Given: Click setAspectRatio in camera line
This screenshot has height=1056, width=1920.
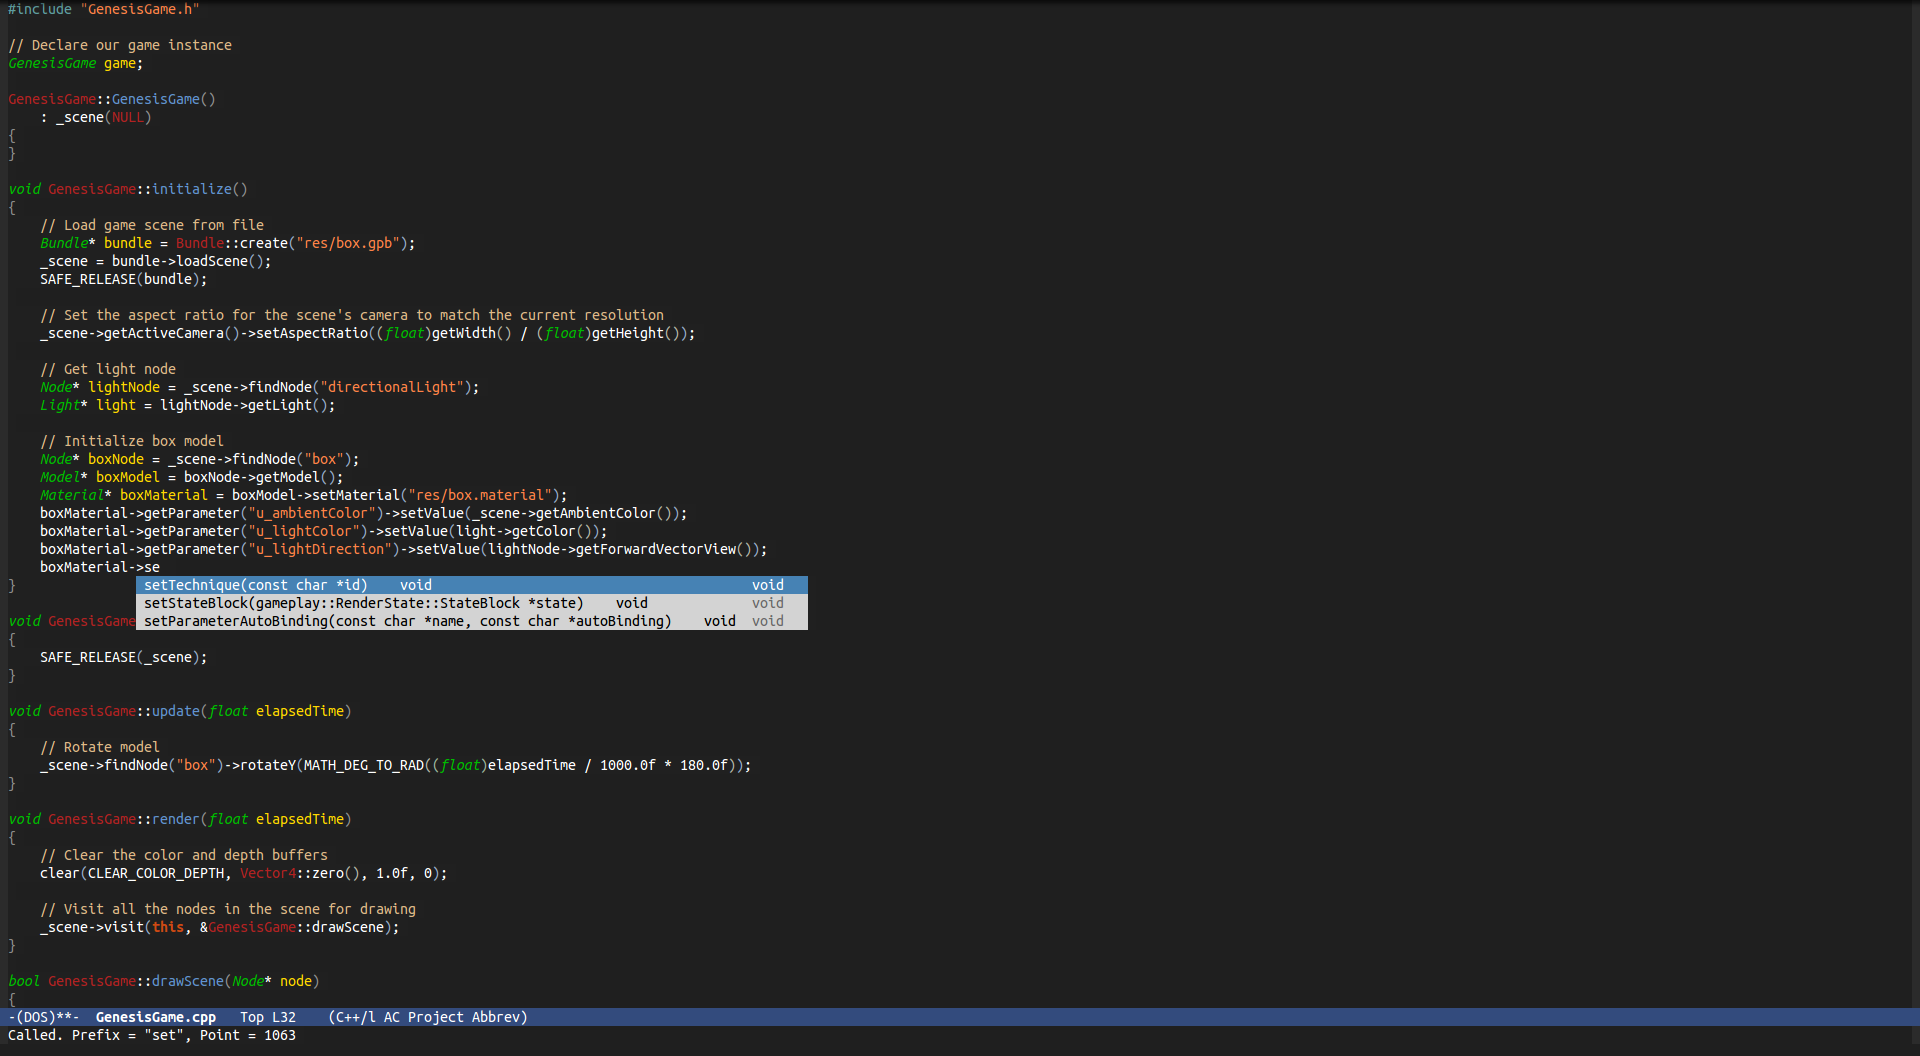Looking at the screenshot, I should [312, 333].
